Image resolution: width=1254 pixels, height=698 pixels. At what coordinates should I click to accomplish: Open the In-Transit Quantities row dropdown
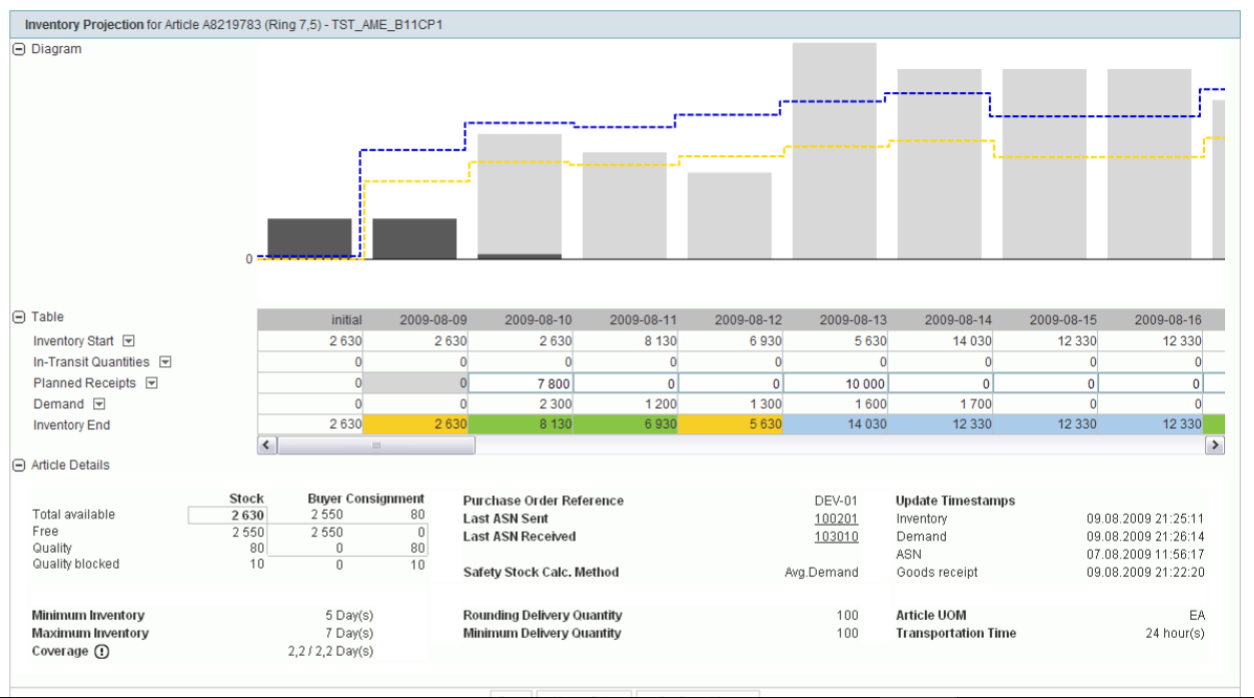(x=166, y=362)
